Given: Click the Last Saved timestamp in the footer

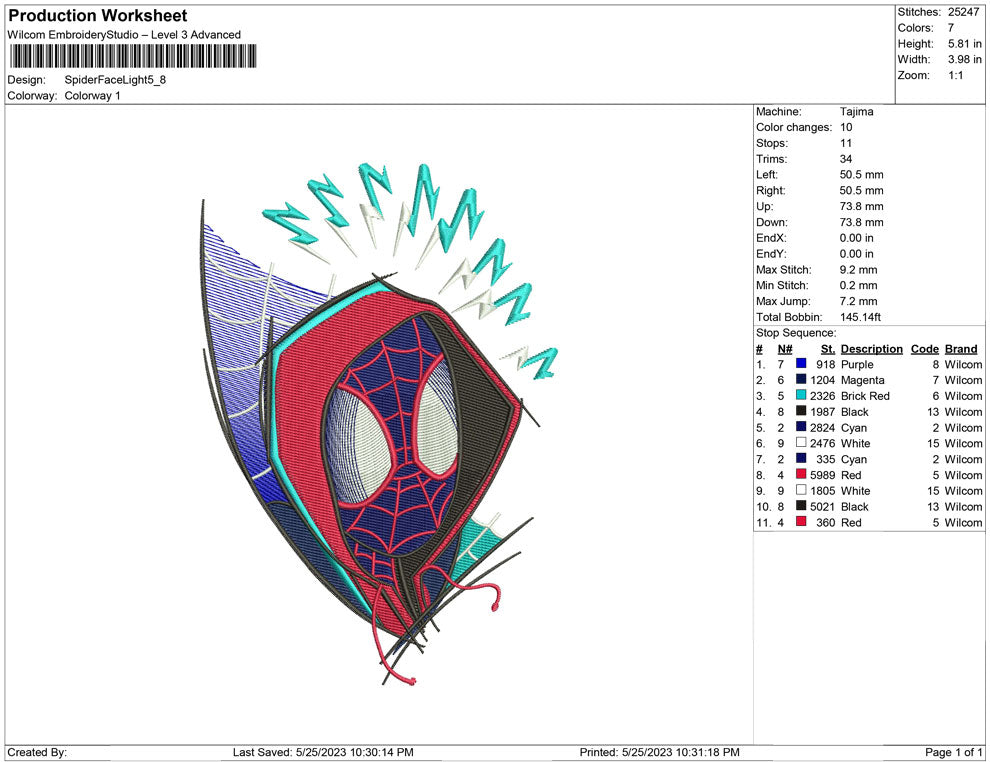Looking at the screenshot, I should pos(323,753).
